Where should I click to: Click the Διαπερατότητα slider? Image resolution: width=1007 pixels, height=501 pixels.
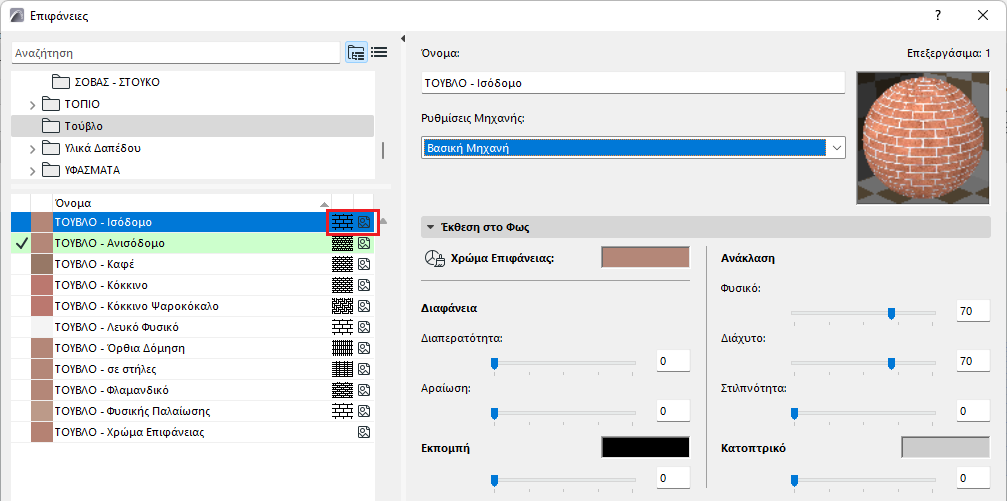pos(563,364)
